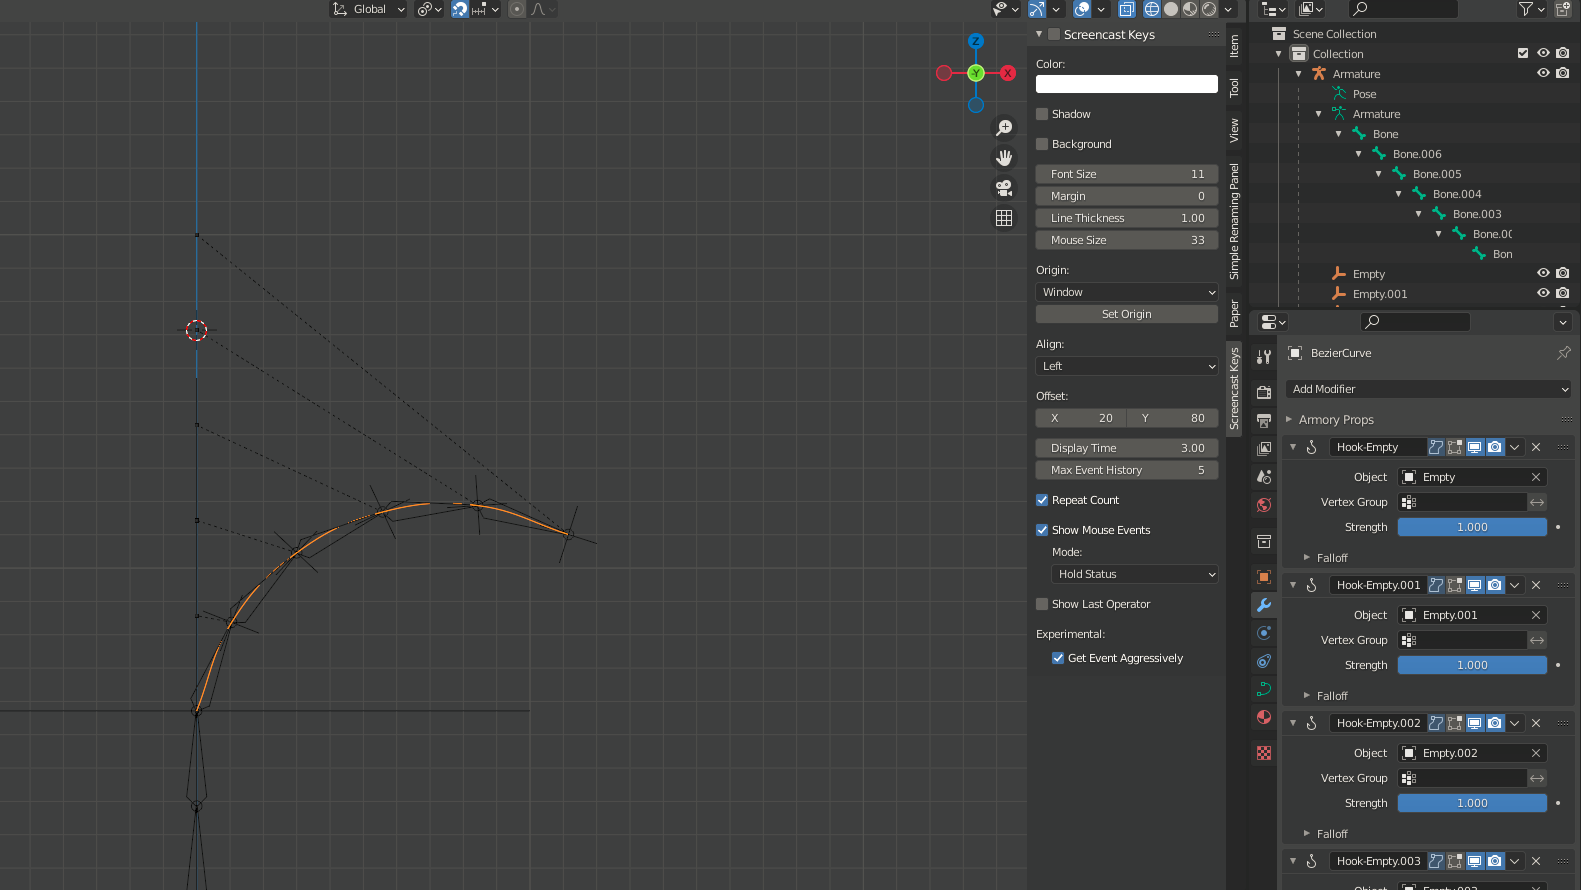The width and height of the screenshot is (1581, 890).
Task: Open Output properties tab
Action: coord(1264,420)
